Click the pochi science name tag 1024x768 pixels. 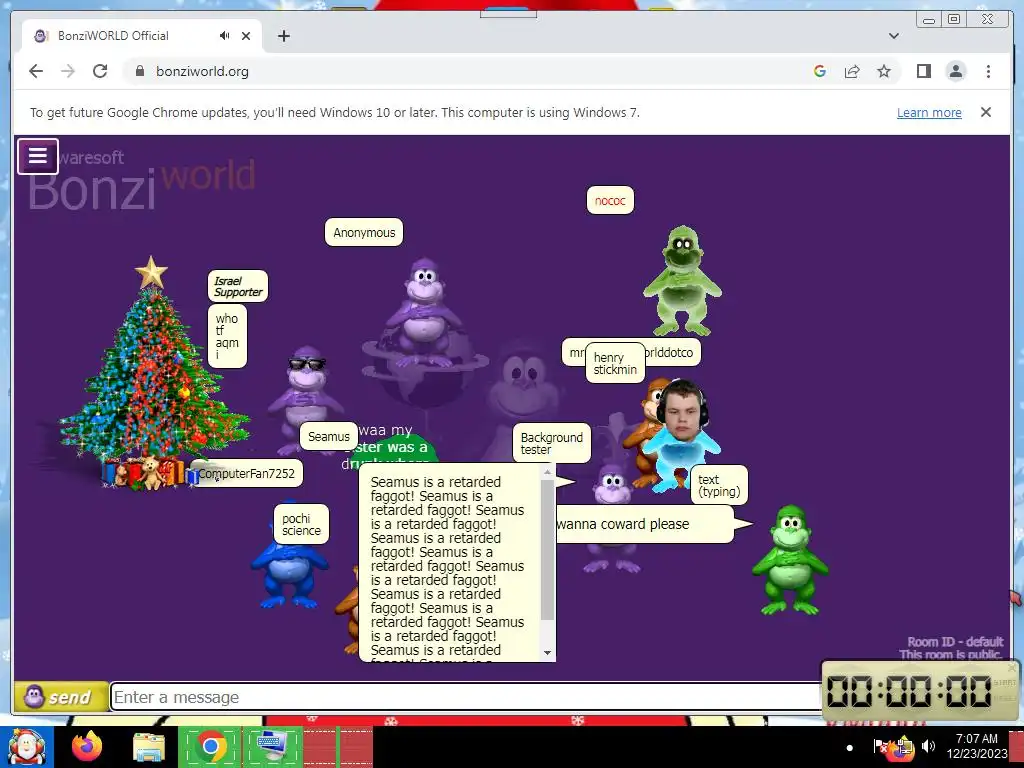click(x=301, y=524)
